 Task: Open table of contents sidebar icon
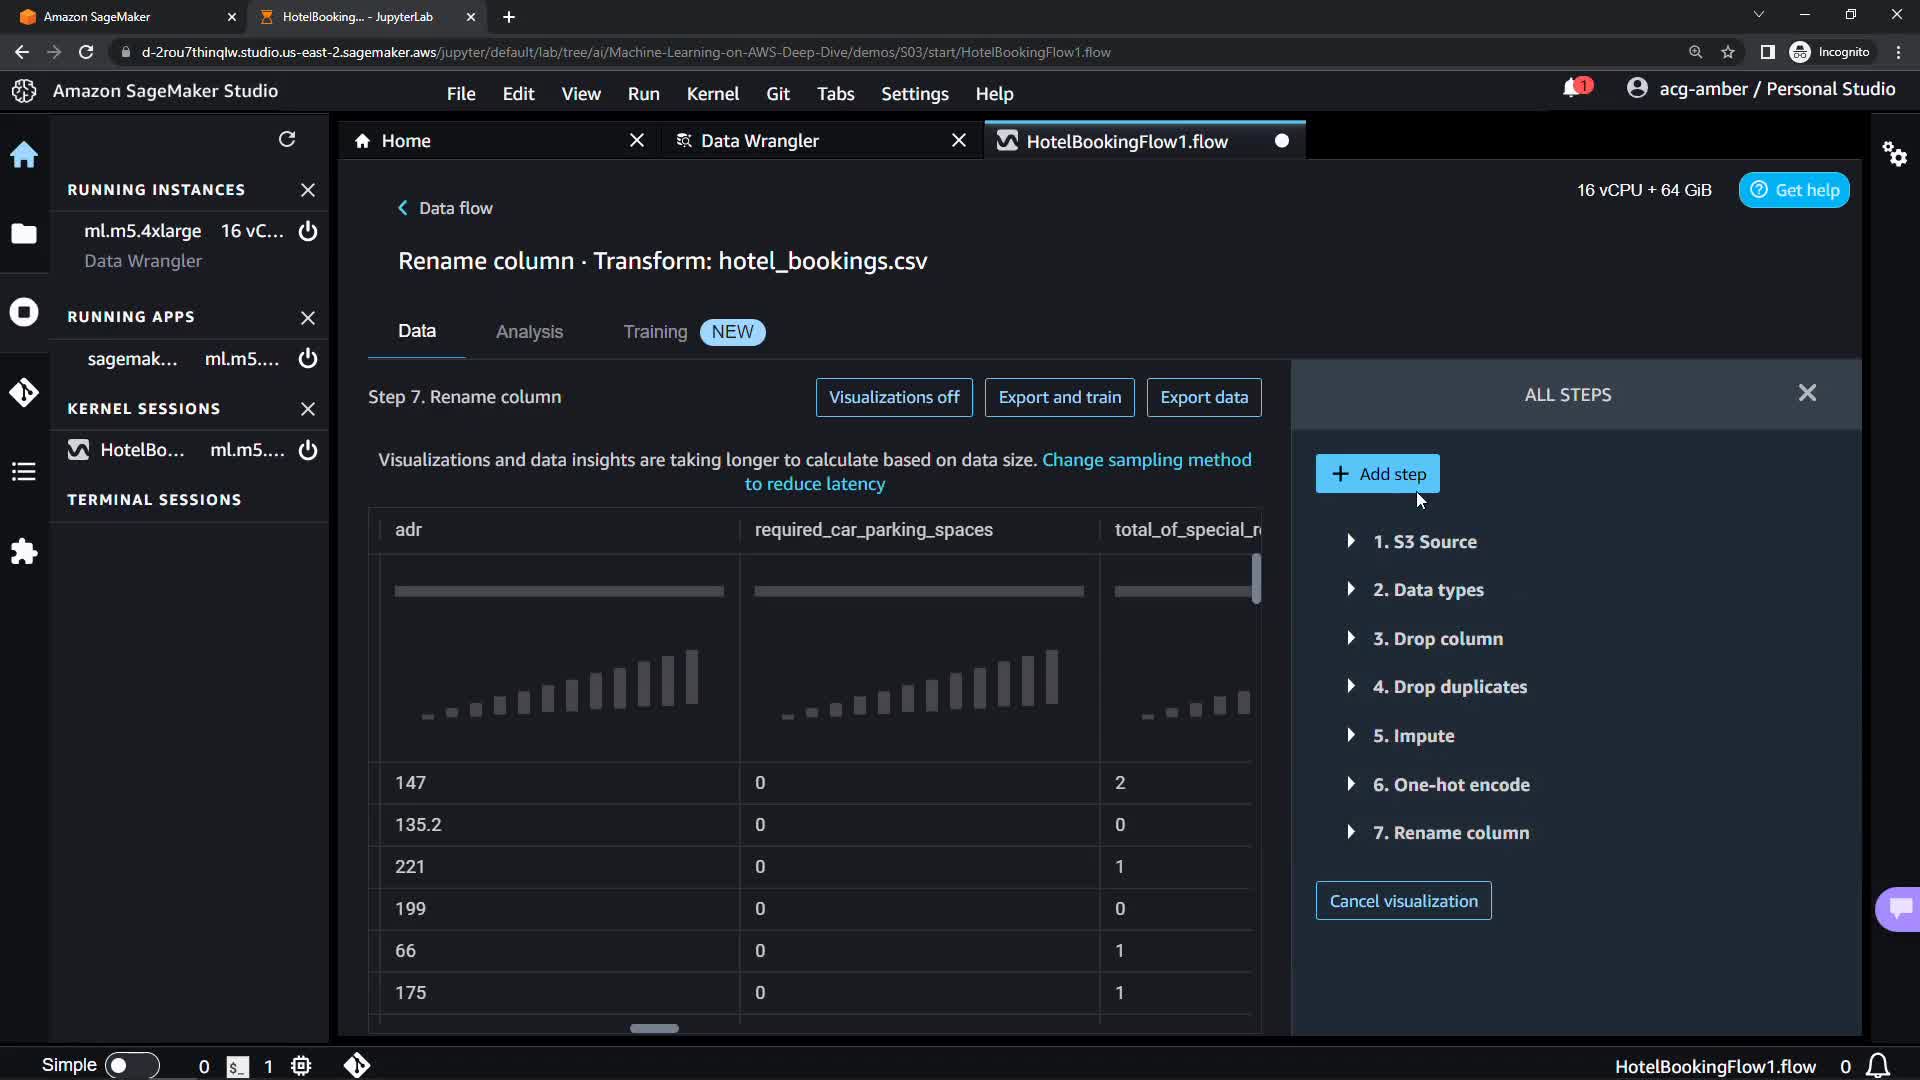[24, 472]
